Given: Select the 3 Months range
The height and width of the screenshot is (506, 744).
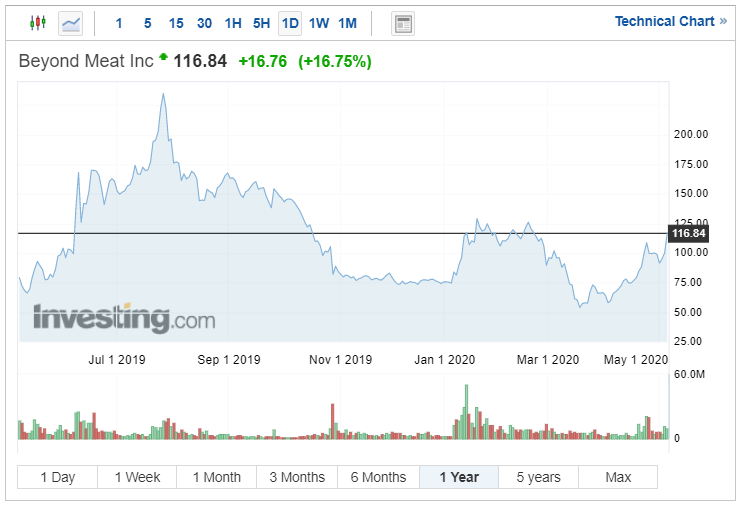Looking at the screenshot, I should pos(297,477).
